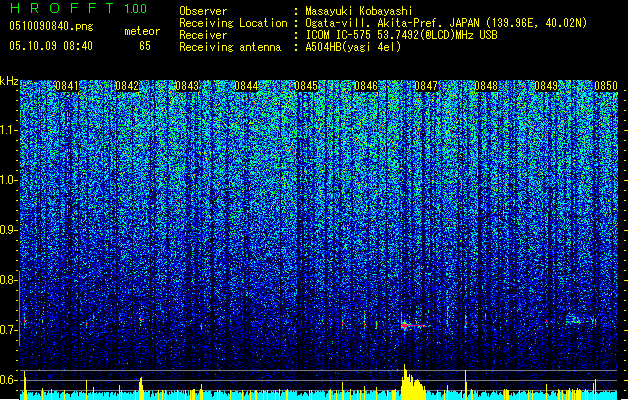Click the HROFFT title text

(x=62, y=8)
